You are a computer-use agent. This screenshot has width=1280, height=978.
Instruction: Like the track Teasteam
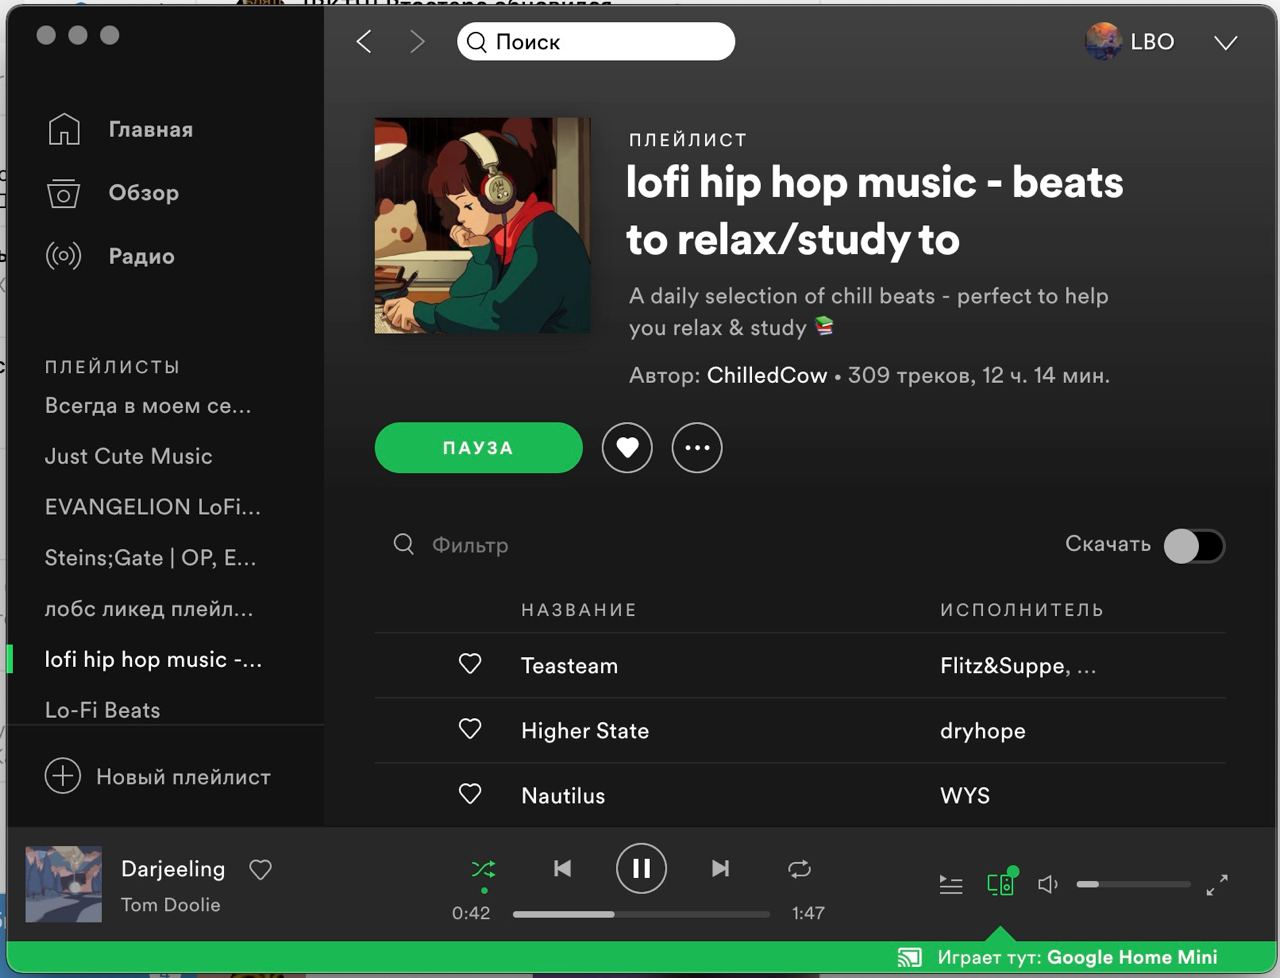470,664
